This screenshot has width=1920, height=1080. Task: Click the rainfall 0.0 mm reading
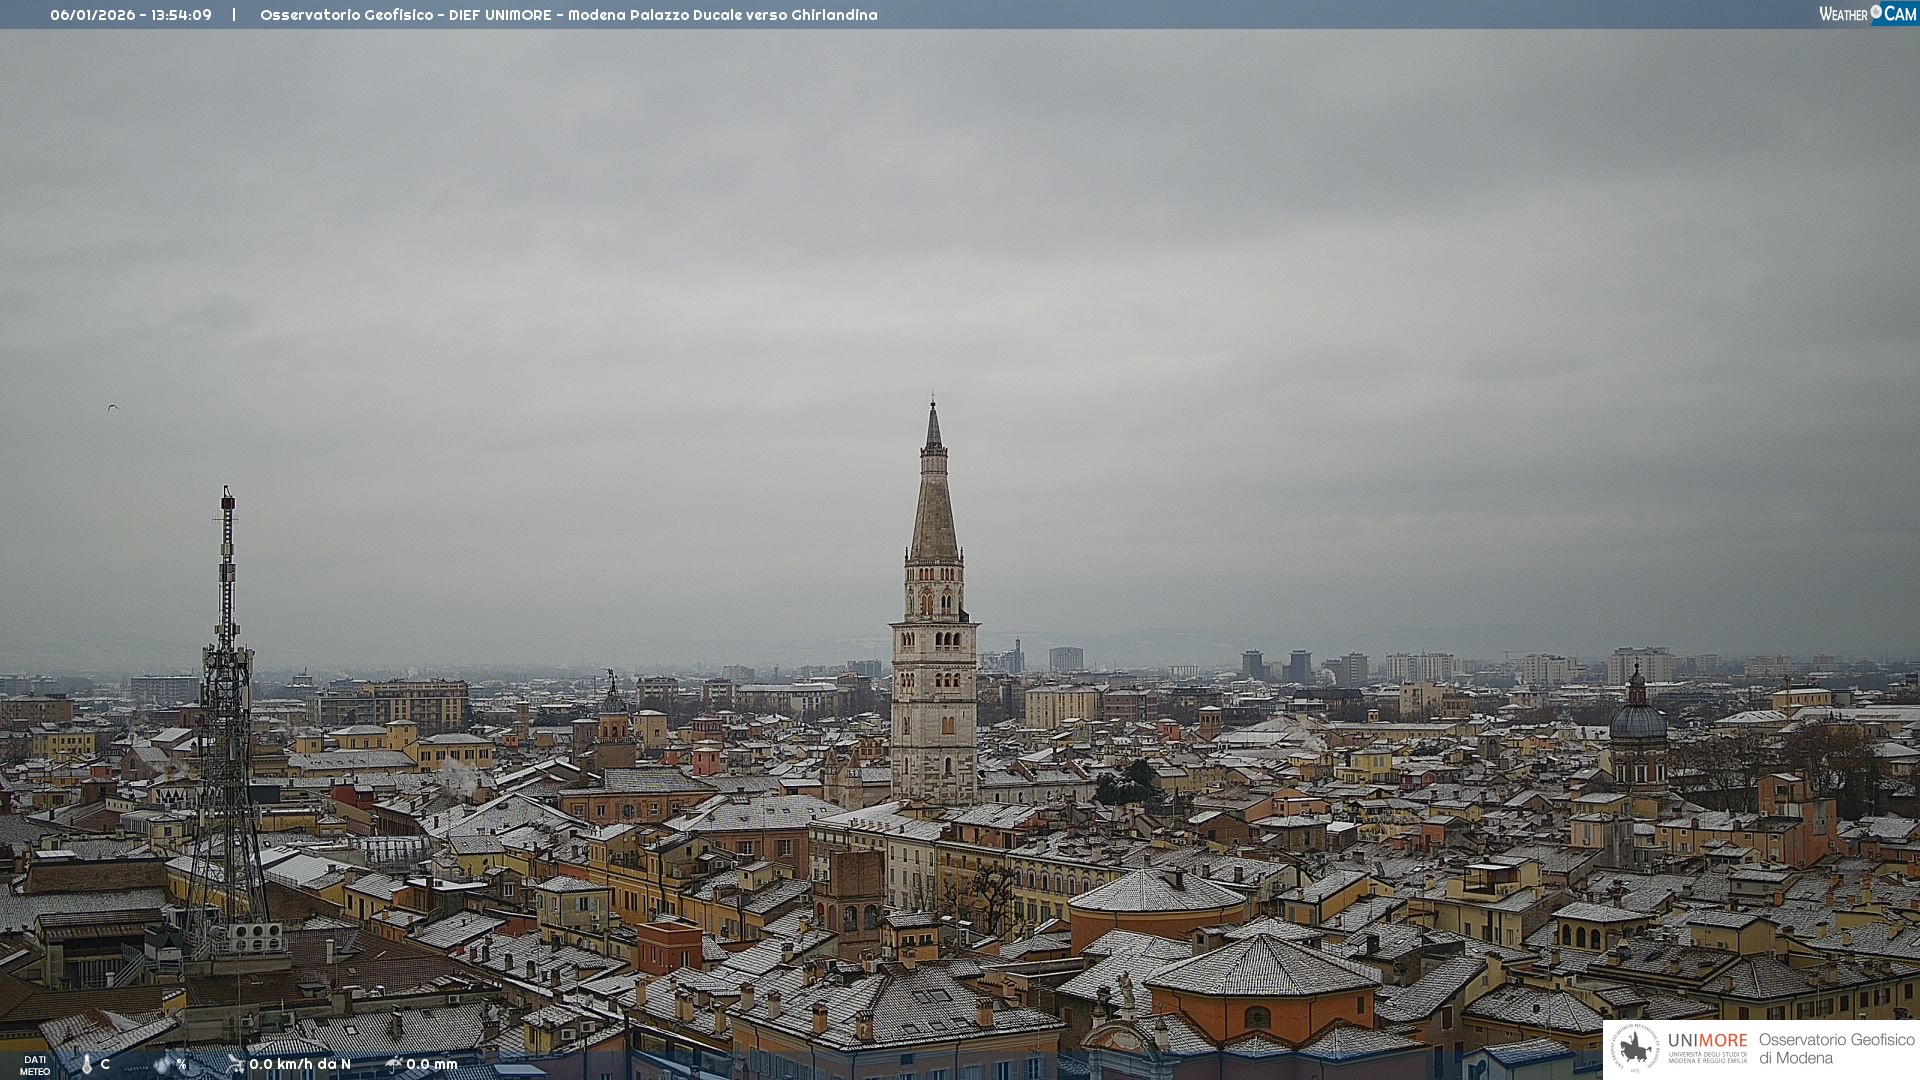(x=432, y=1064)
